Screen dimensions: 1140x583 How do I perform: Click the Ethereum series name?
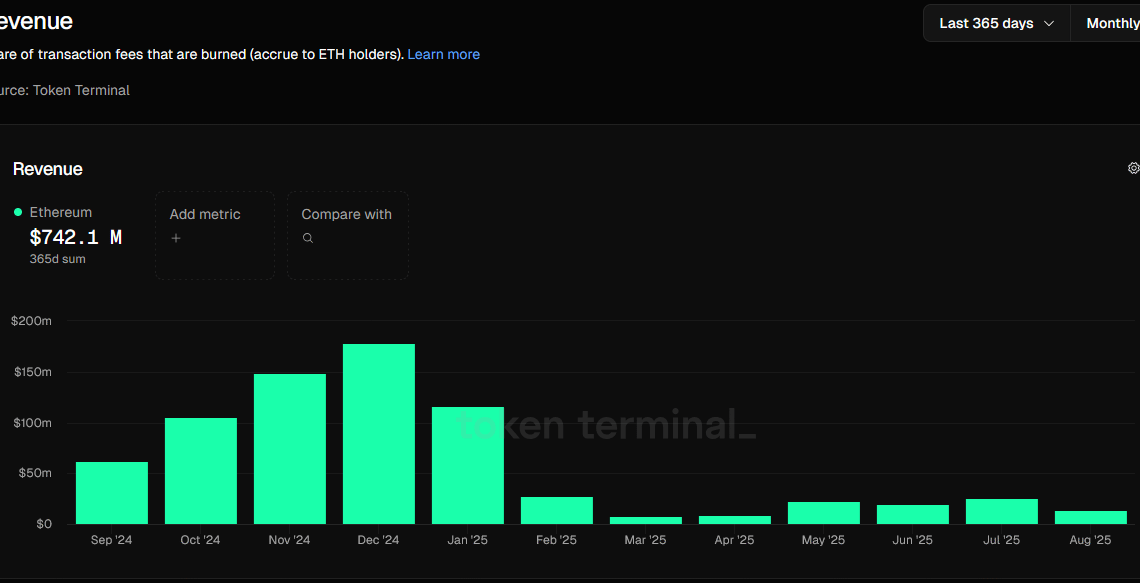coord(60,212)
